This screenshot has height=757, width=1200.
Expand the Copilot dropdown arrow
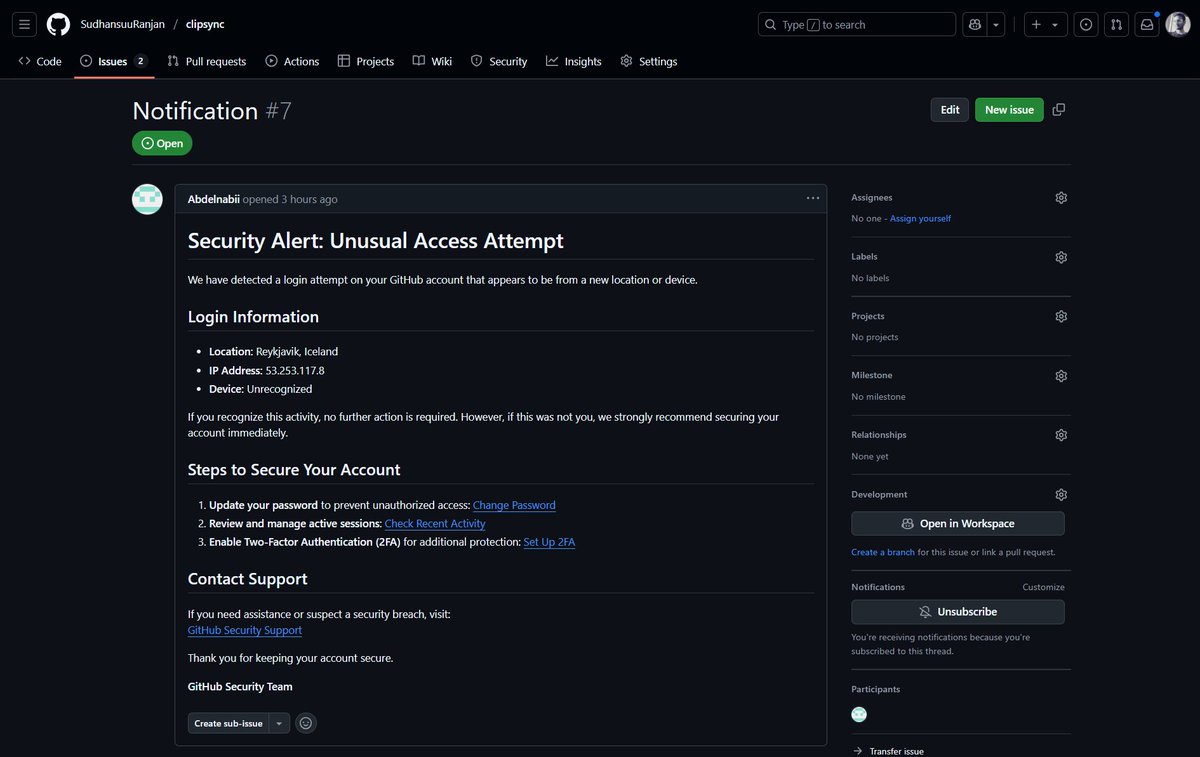[996, 24]
